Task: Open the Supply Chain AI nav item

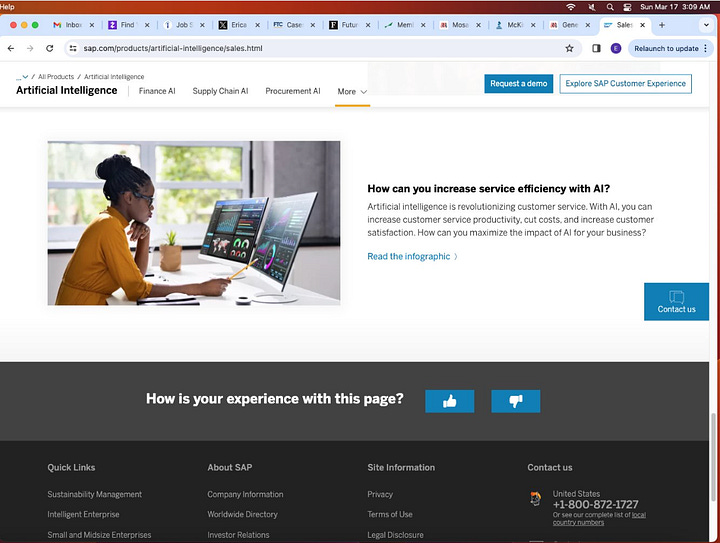Action: click(220, 91)
